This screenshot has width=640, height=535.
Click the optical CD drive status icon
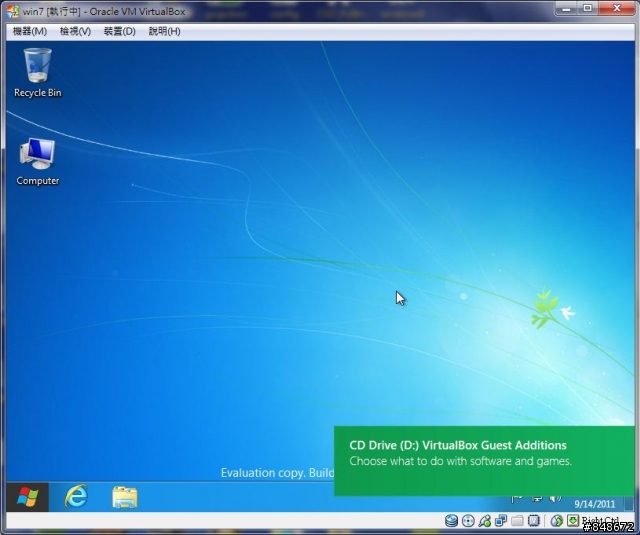(468, 521)
